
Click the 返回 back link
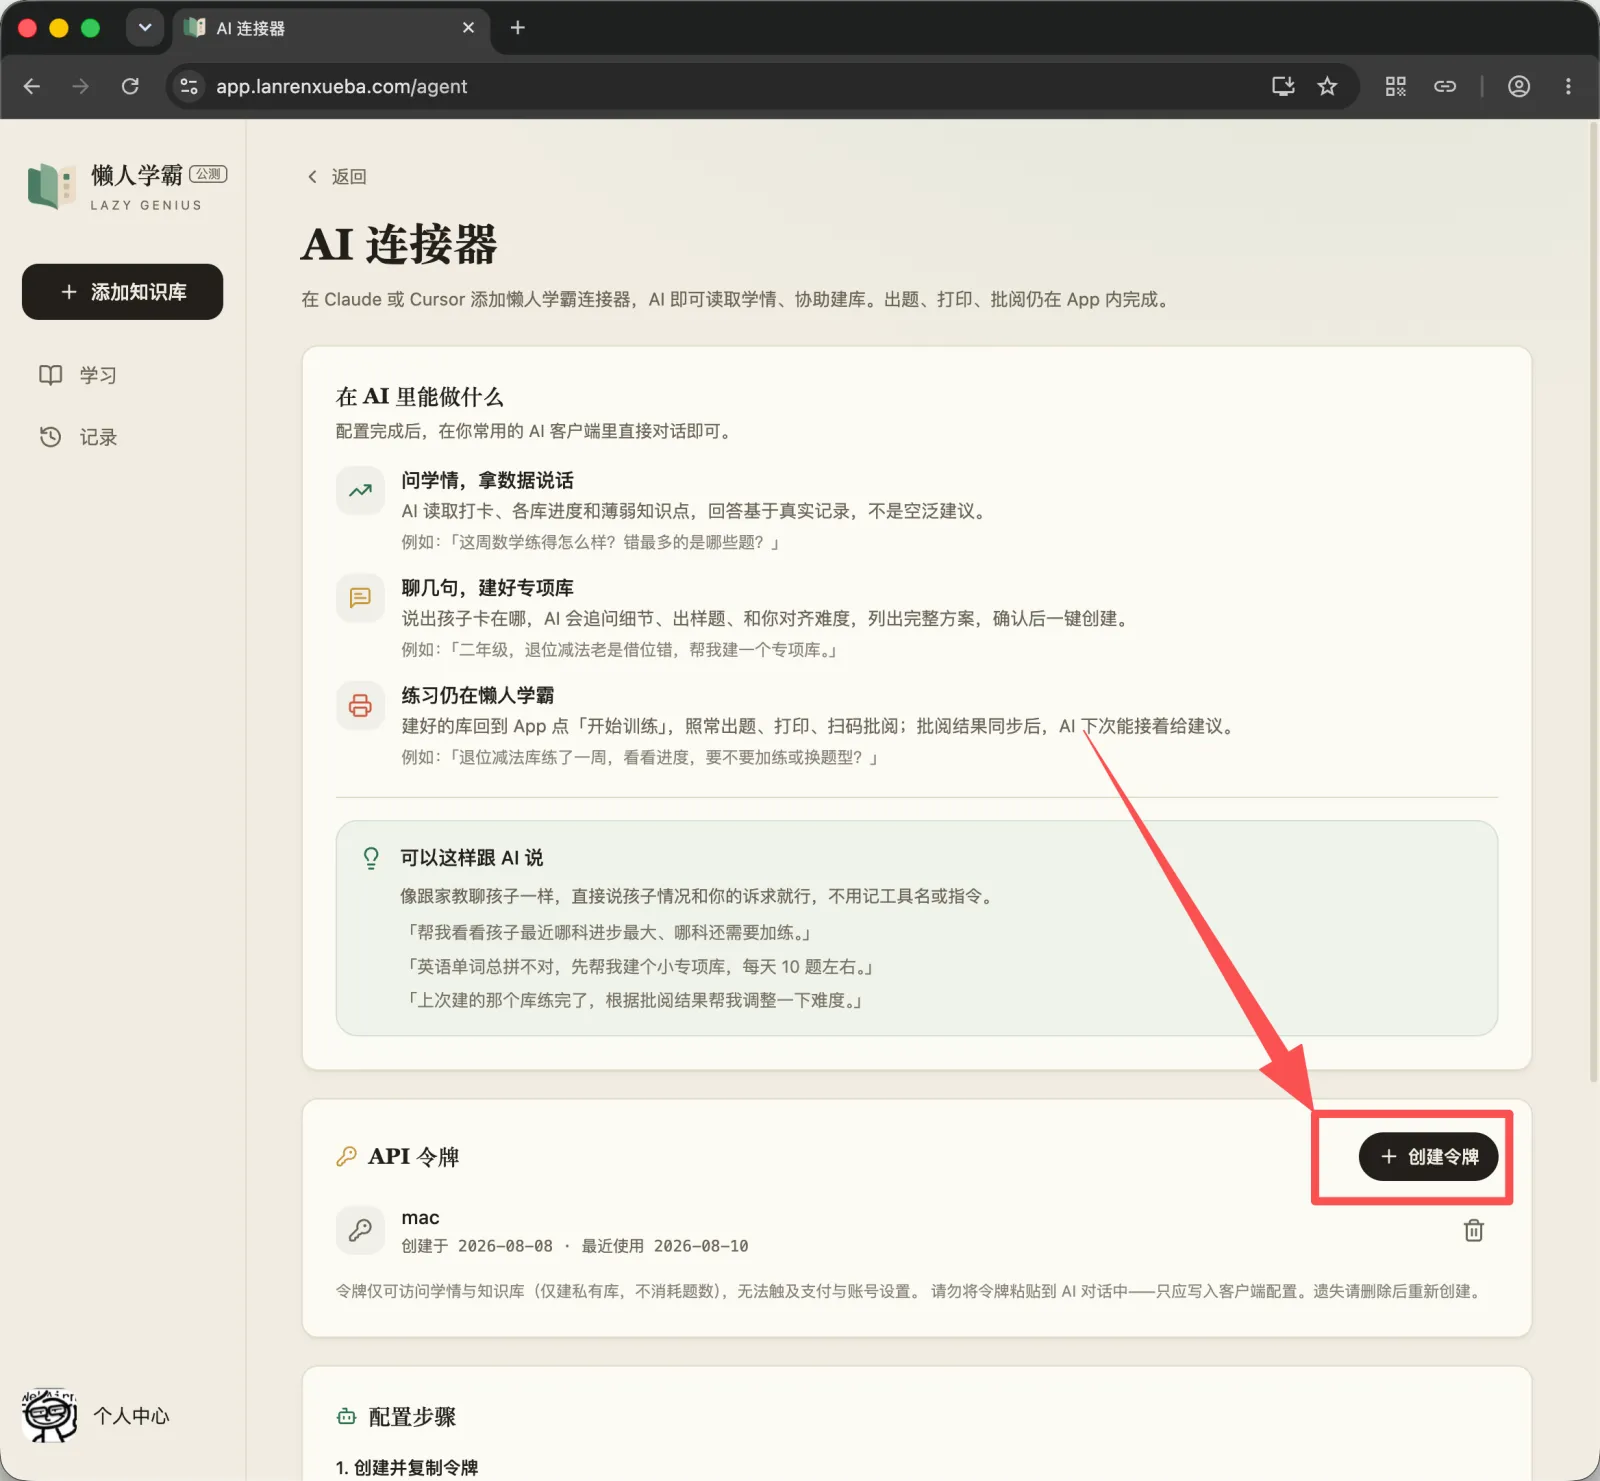[337, 176]
